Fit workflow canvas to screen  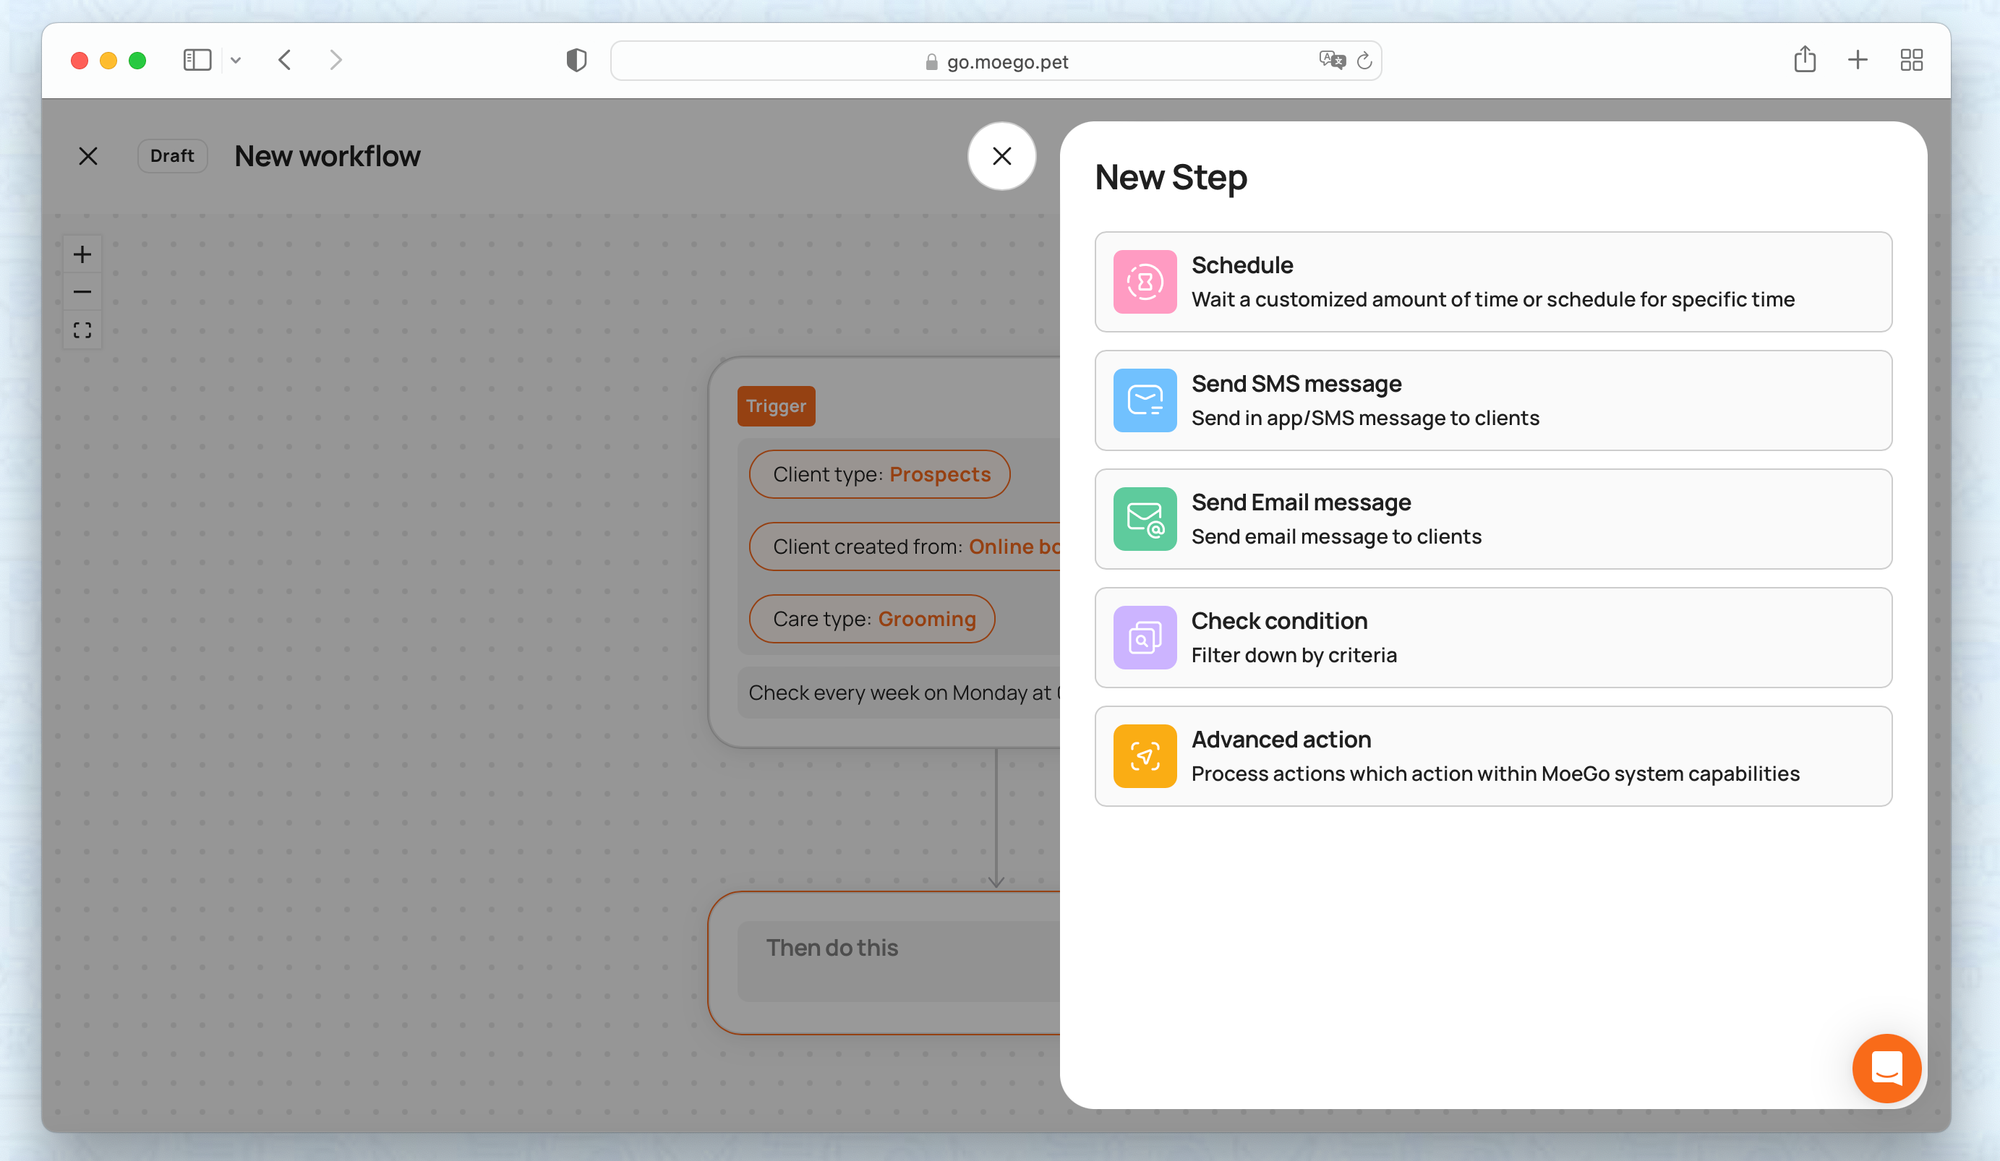click(82, 330)
